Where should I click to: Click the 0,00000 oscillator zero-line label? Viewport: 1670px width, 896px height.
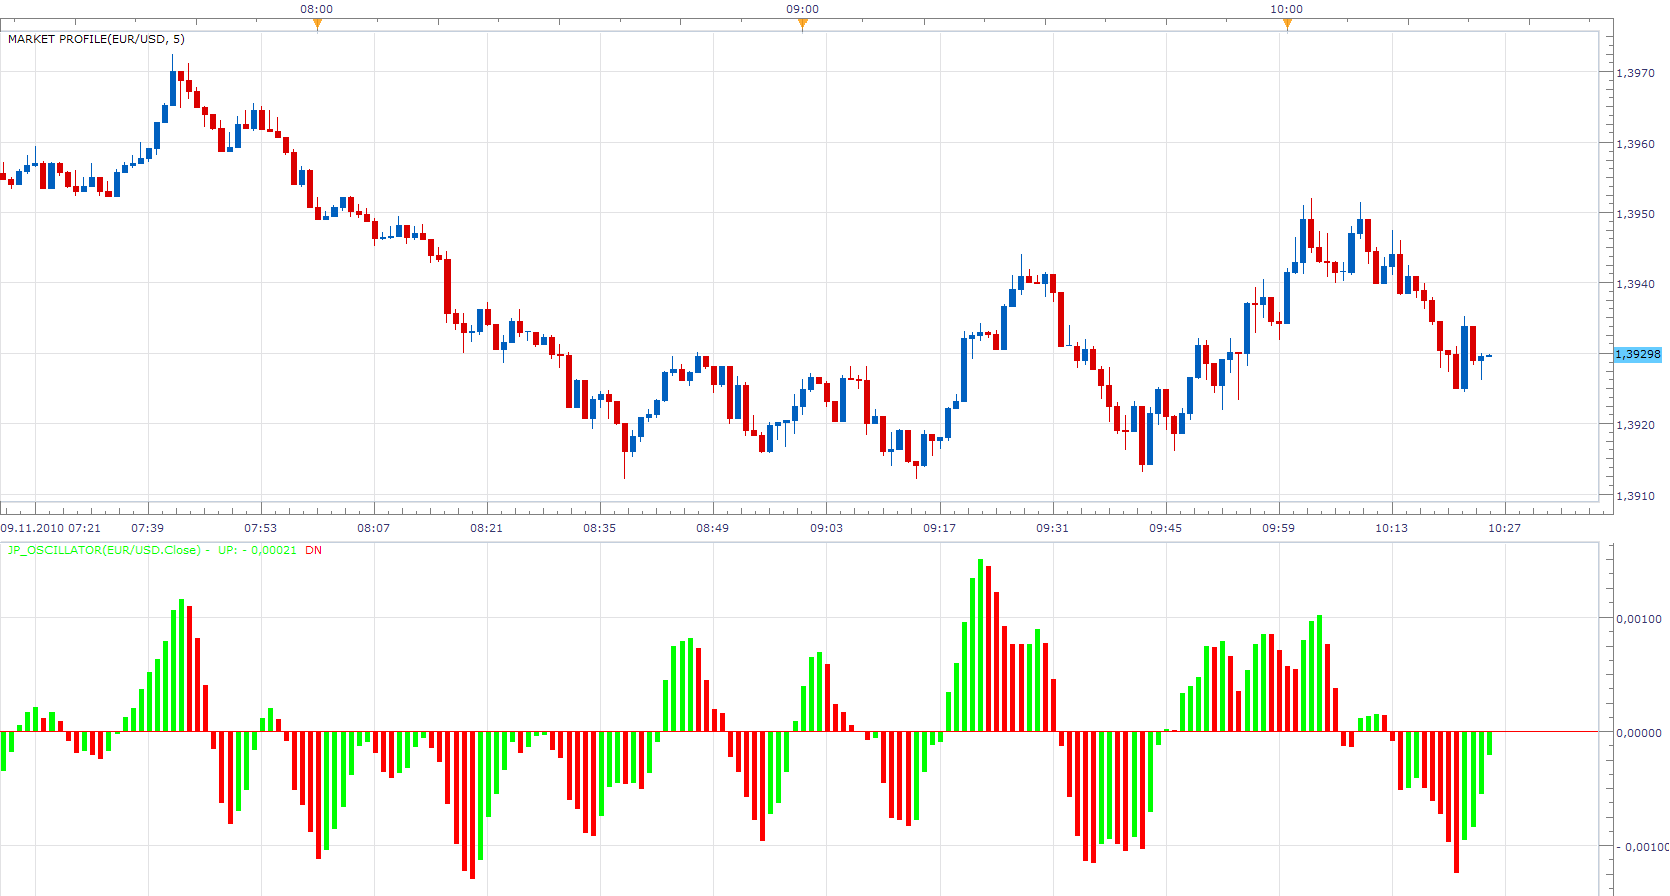click(1639, 733)
